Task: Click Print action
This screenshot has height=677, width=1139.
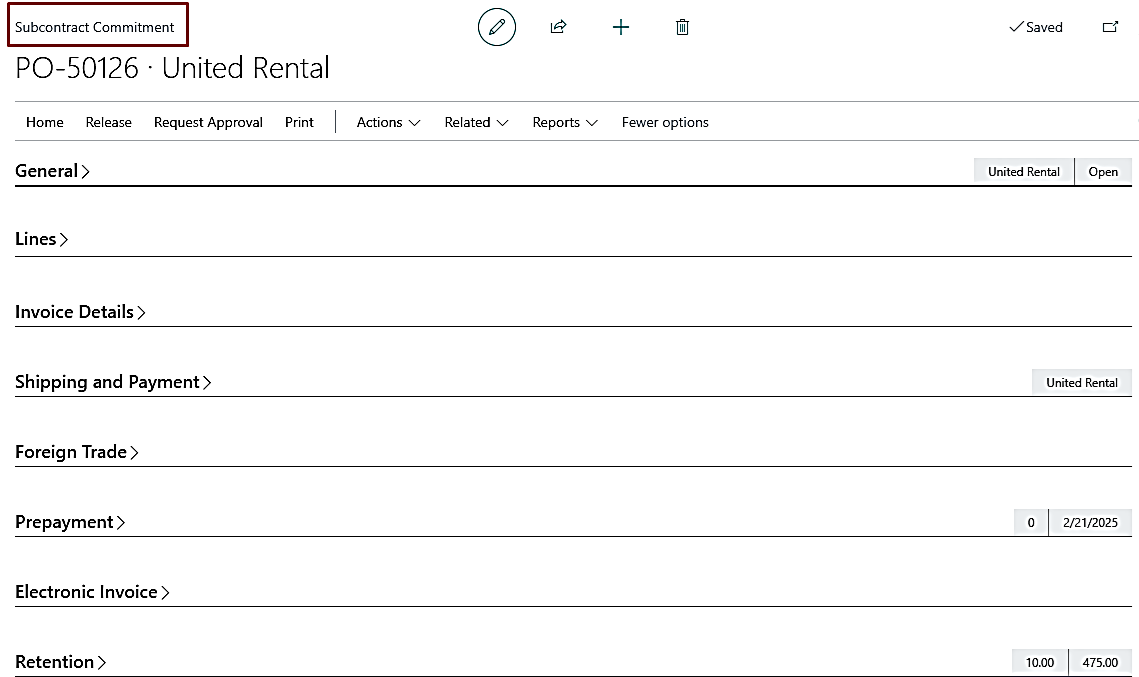Action: click(299, 122)
